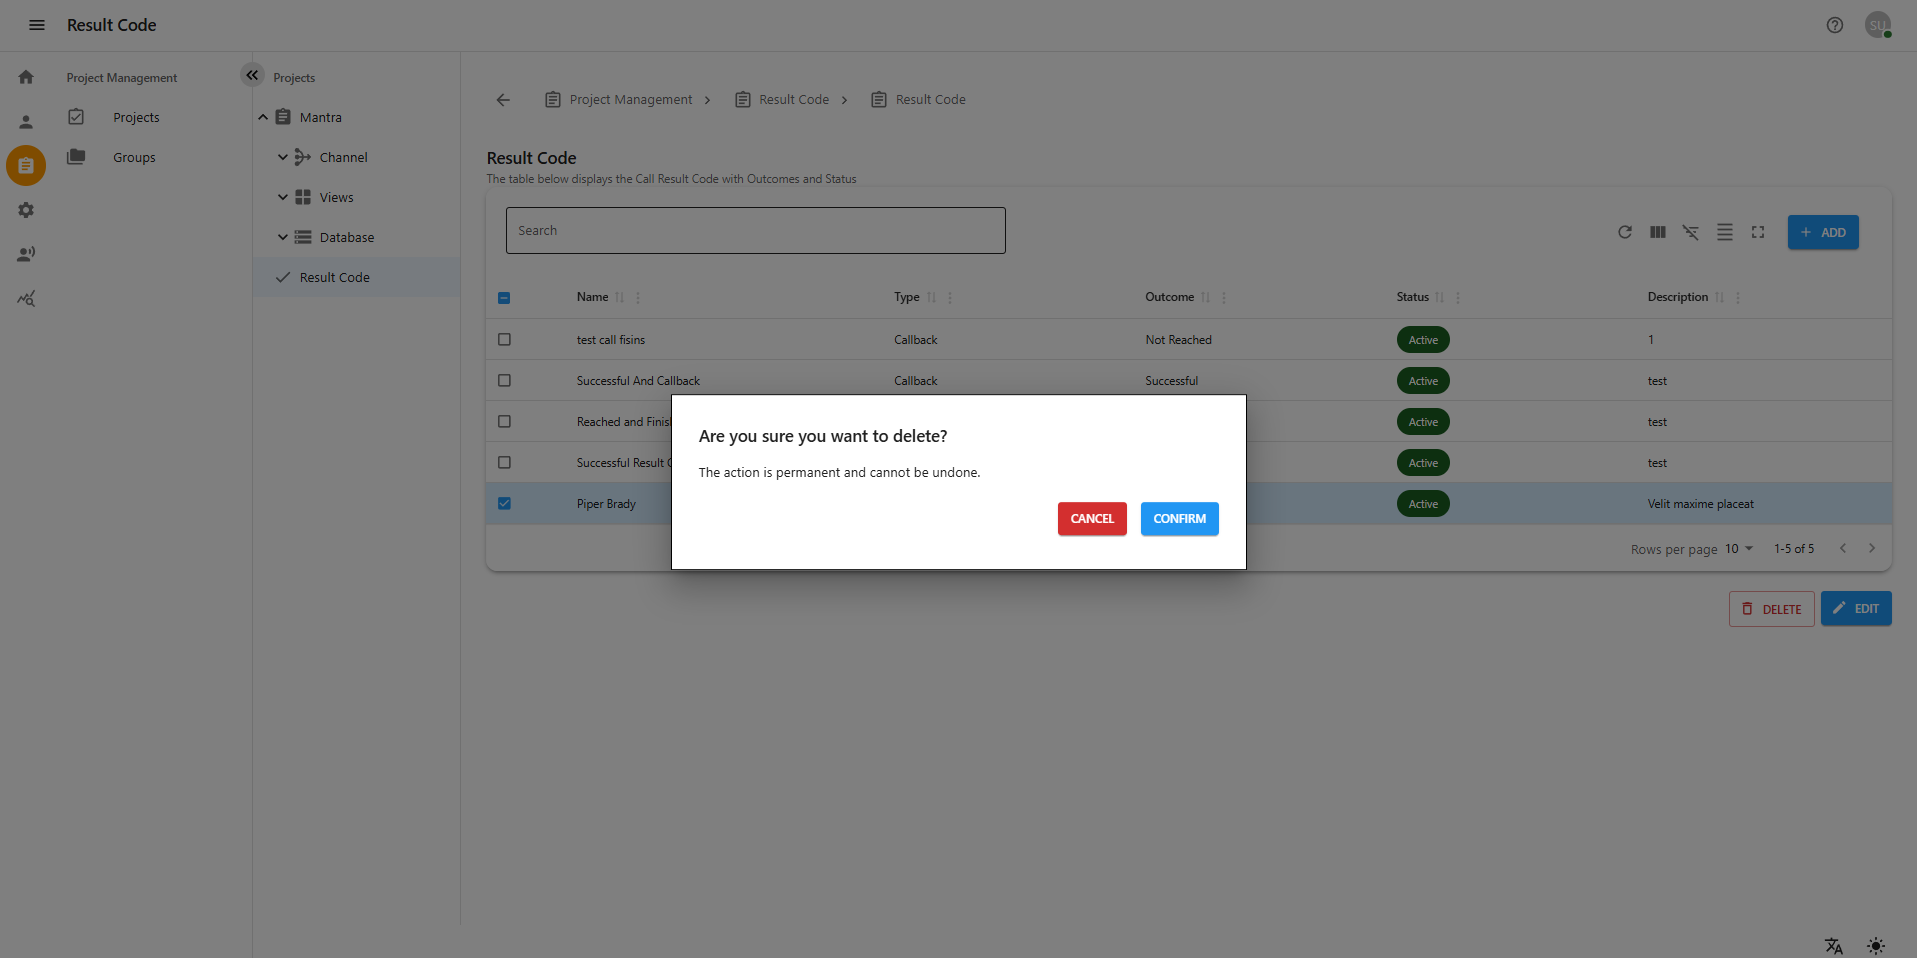1917x958 pixels.
Task: Open the analytics section in the sidebar
Action: [25, 298]
